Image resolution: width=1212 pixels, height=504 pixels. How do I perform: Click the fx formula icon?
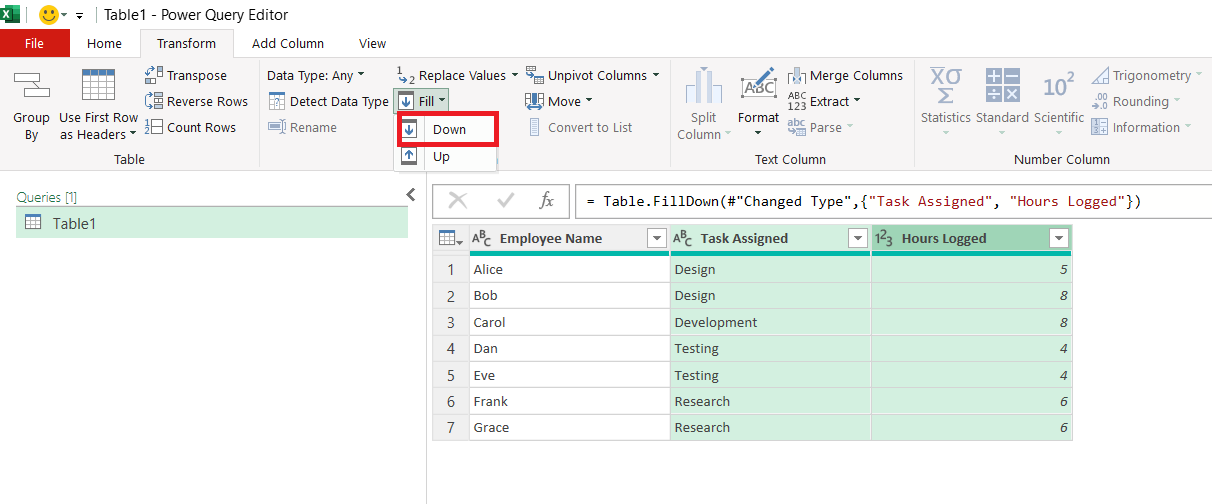(547, 201)
